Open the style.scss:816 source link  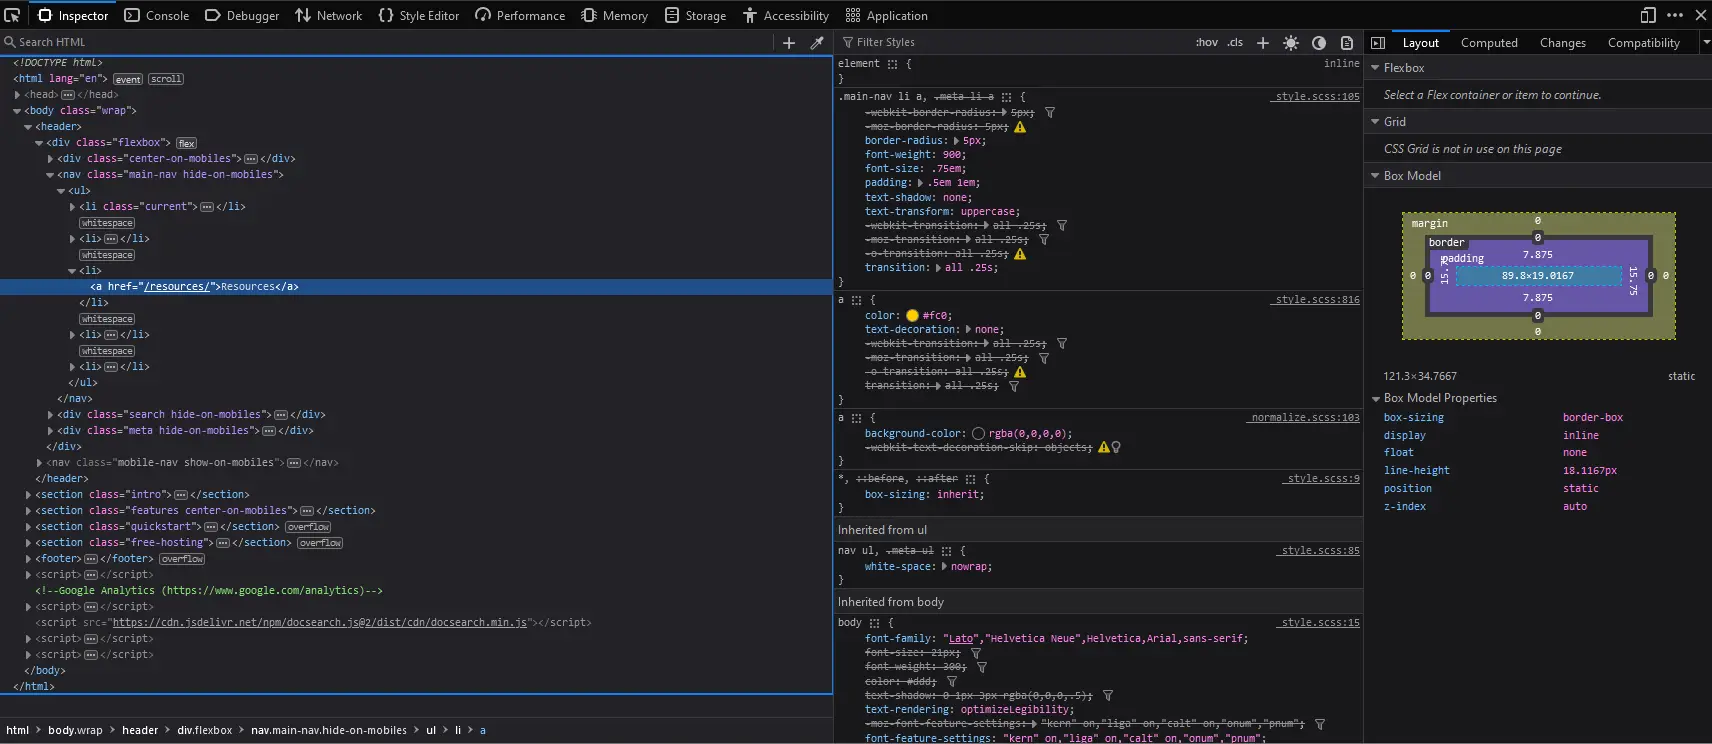pyautogui.click(x=1317, y=300)
